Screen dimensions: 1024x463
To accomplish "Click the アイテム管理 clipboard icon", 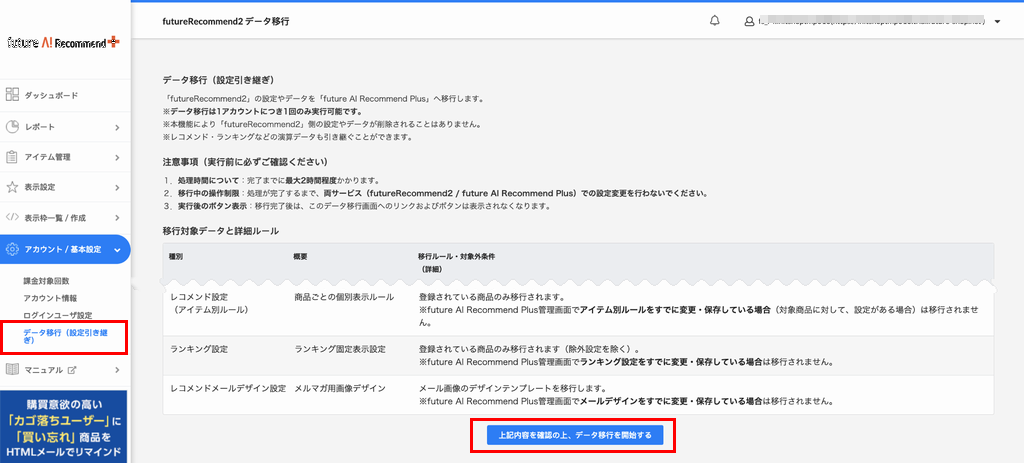I will 12,157.
